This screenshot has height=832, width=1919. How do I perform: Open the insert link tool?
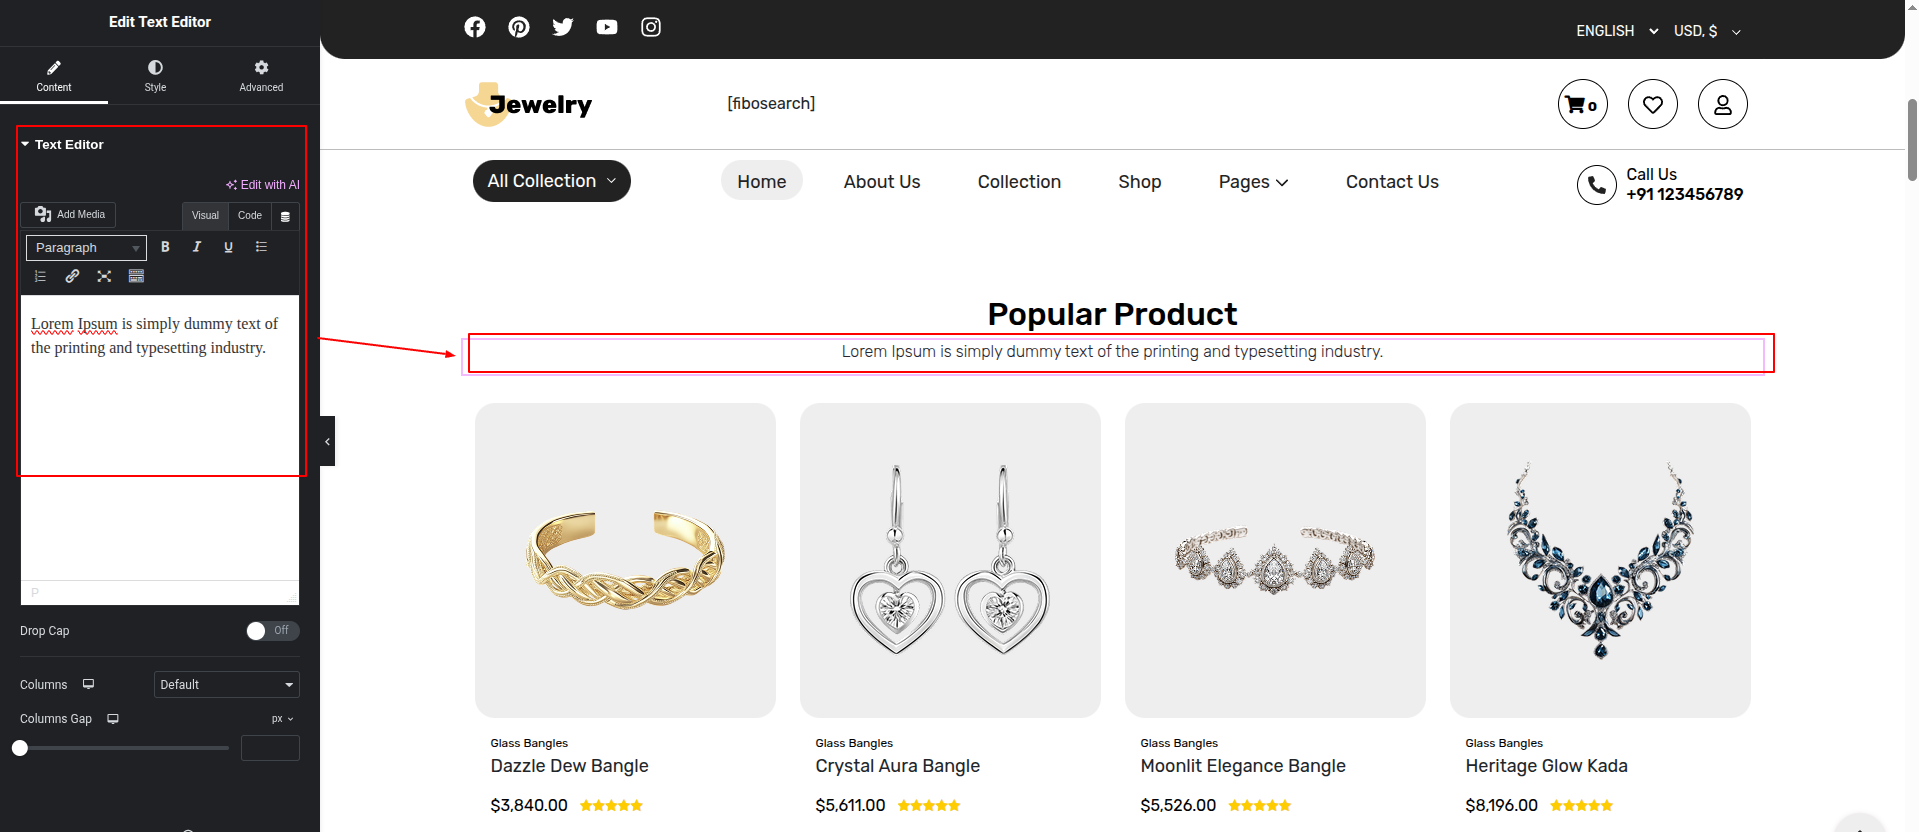click(x=72, y=276)
